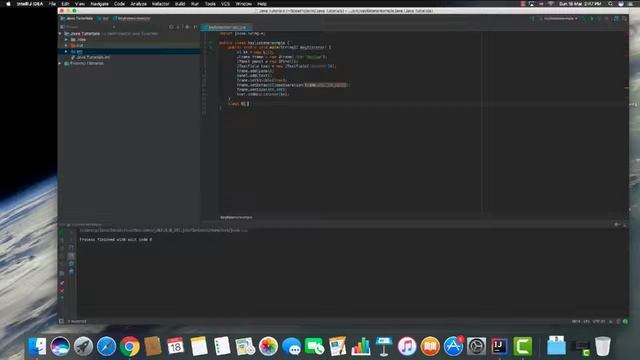Viewport: 640px width, 360px height.
Task: Open Project Structure icon in toolbar
Action: pos(616,18)
